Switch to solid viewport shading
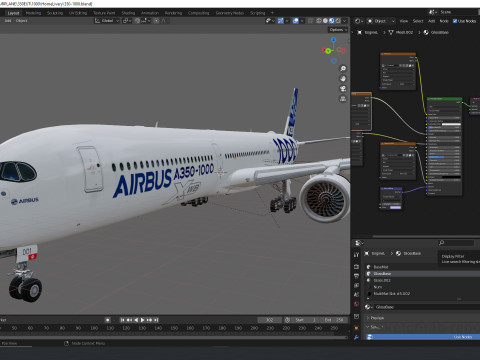Viewport: 480px width, 360px height. [325, 21]
